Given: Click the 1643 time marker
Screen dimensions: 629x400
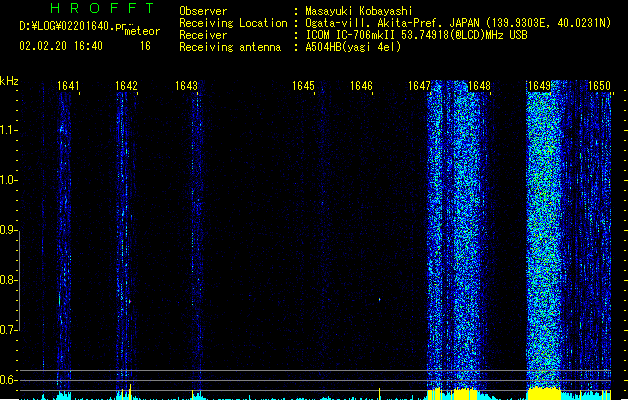Looking at the screenshot, I should [x=187, y=86].
